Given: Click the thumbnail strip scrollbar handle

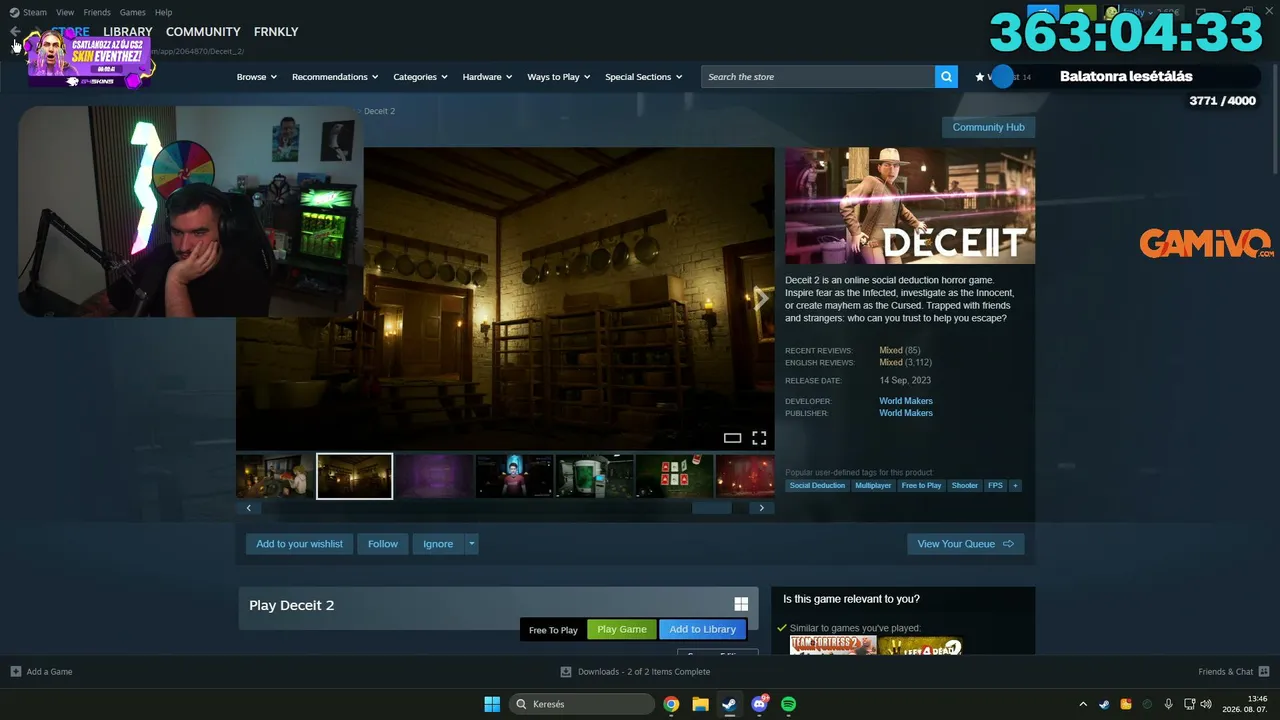Looking at the screenshot, I should coord(712,508).
